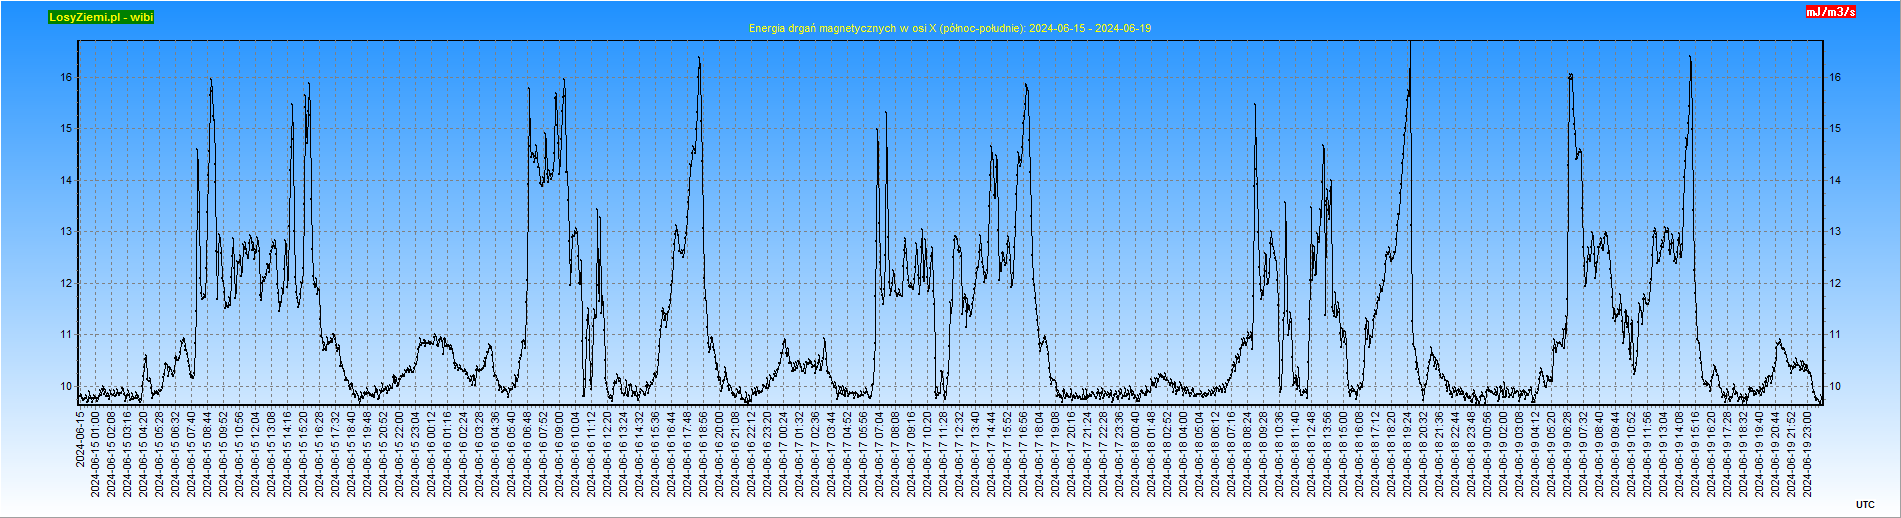The width and height of the screenshot is (1901, 518).
Task: Click the 13 value on the left y-axis
Action: pos(65,232)
